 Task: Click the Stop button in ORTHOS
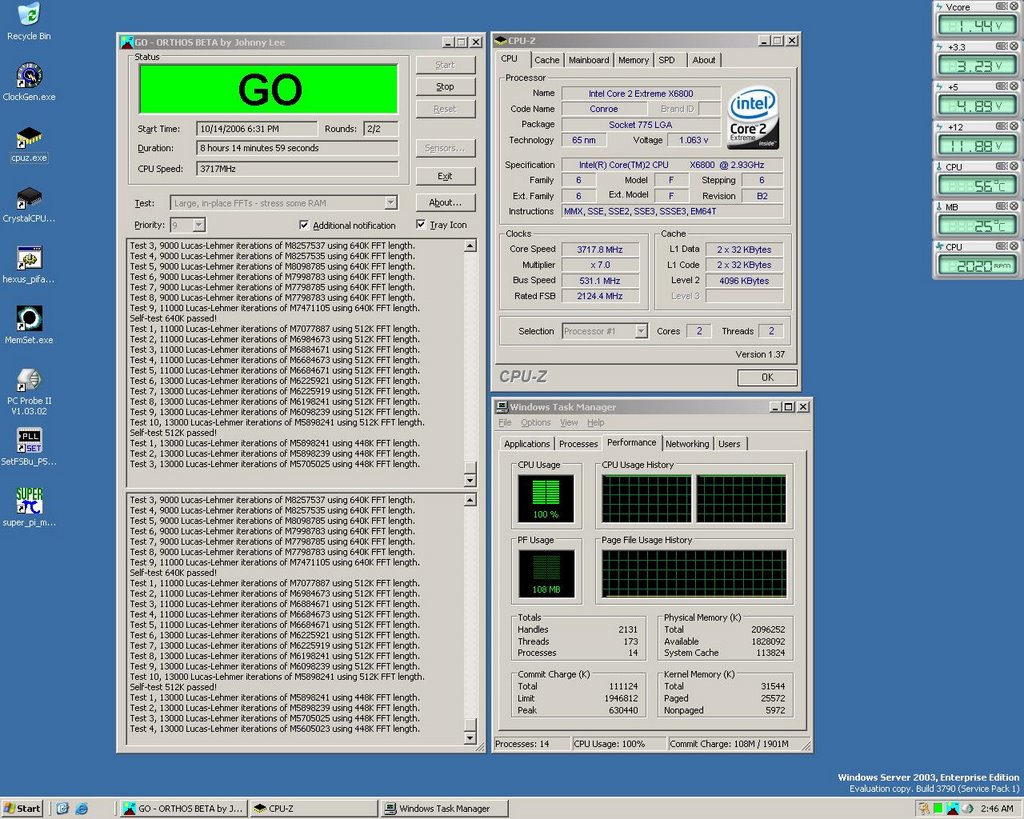[x=445, y=87]
